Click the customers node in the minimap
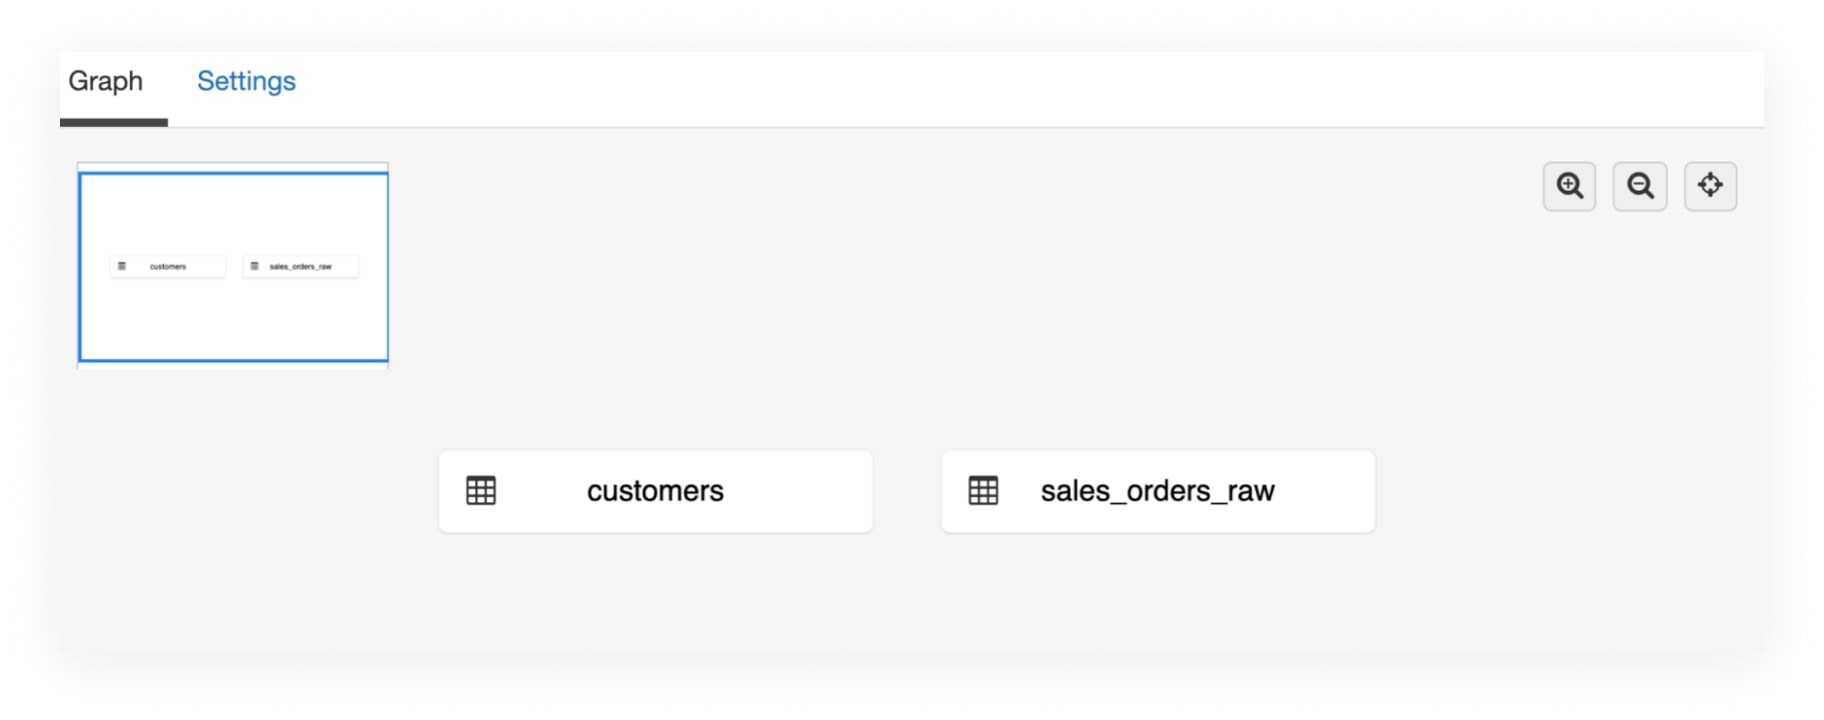Screen dimensions: 1824x720 (168, 267)
